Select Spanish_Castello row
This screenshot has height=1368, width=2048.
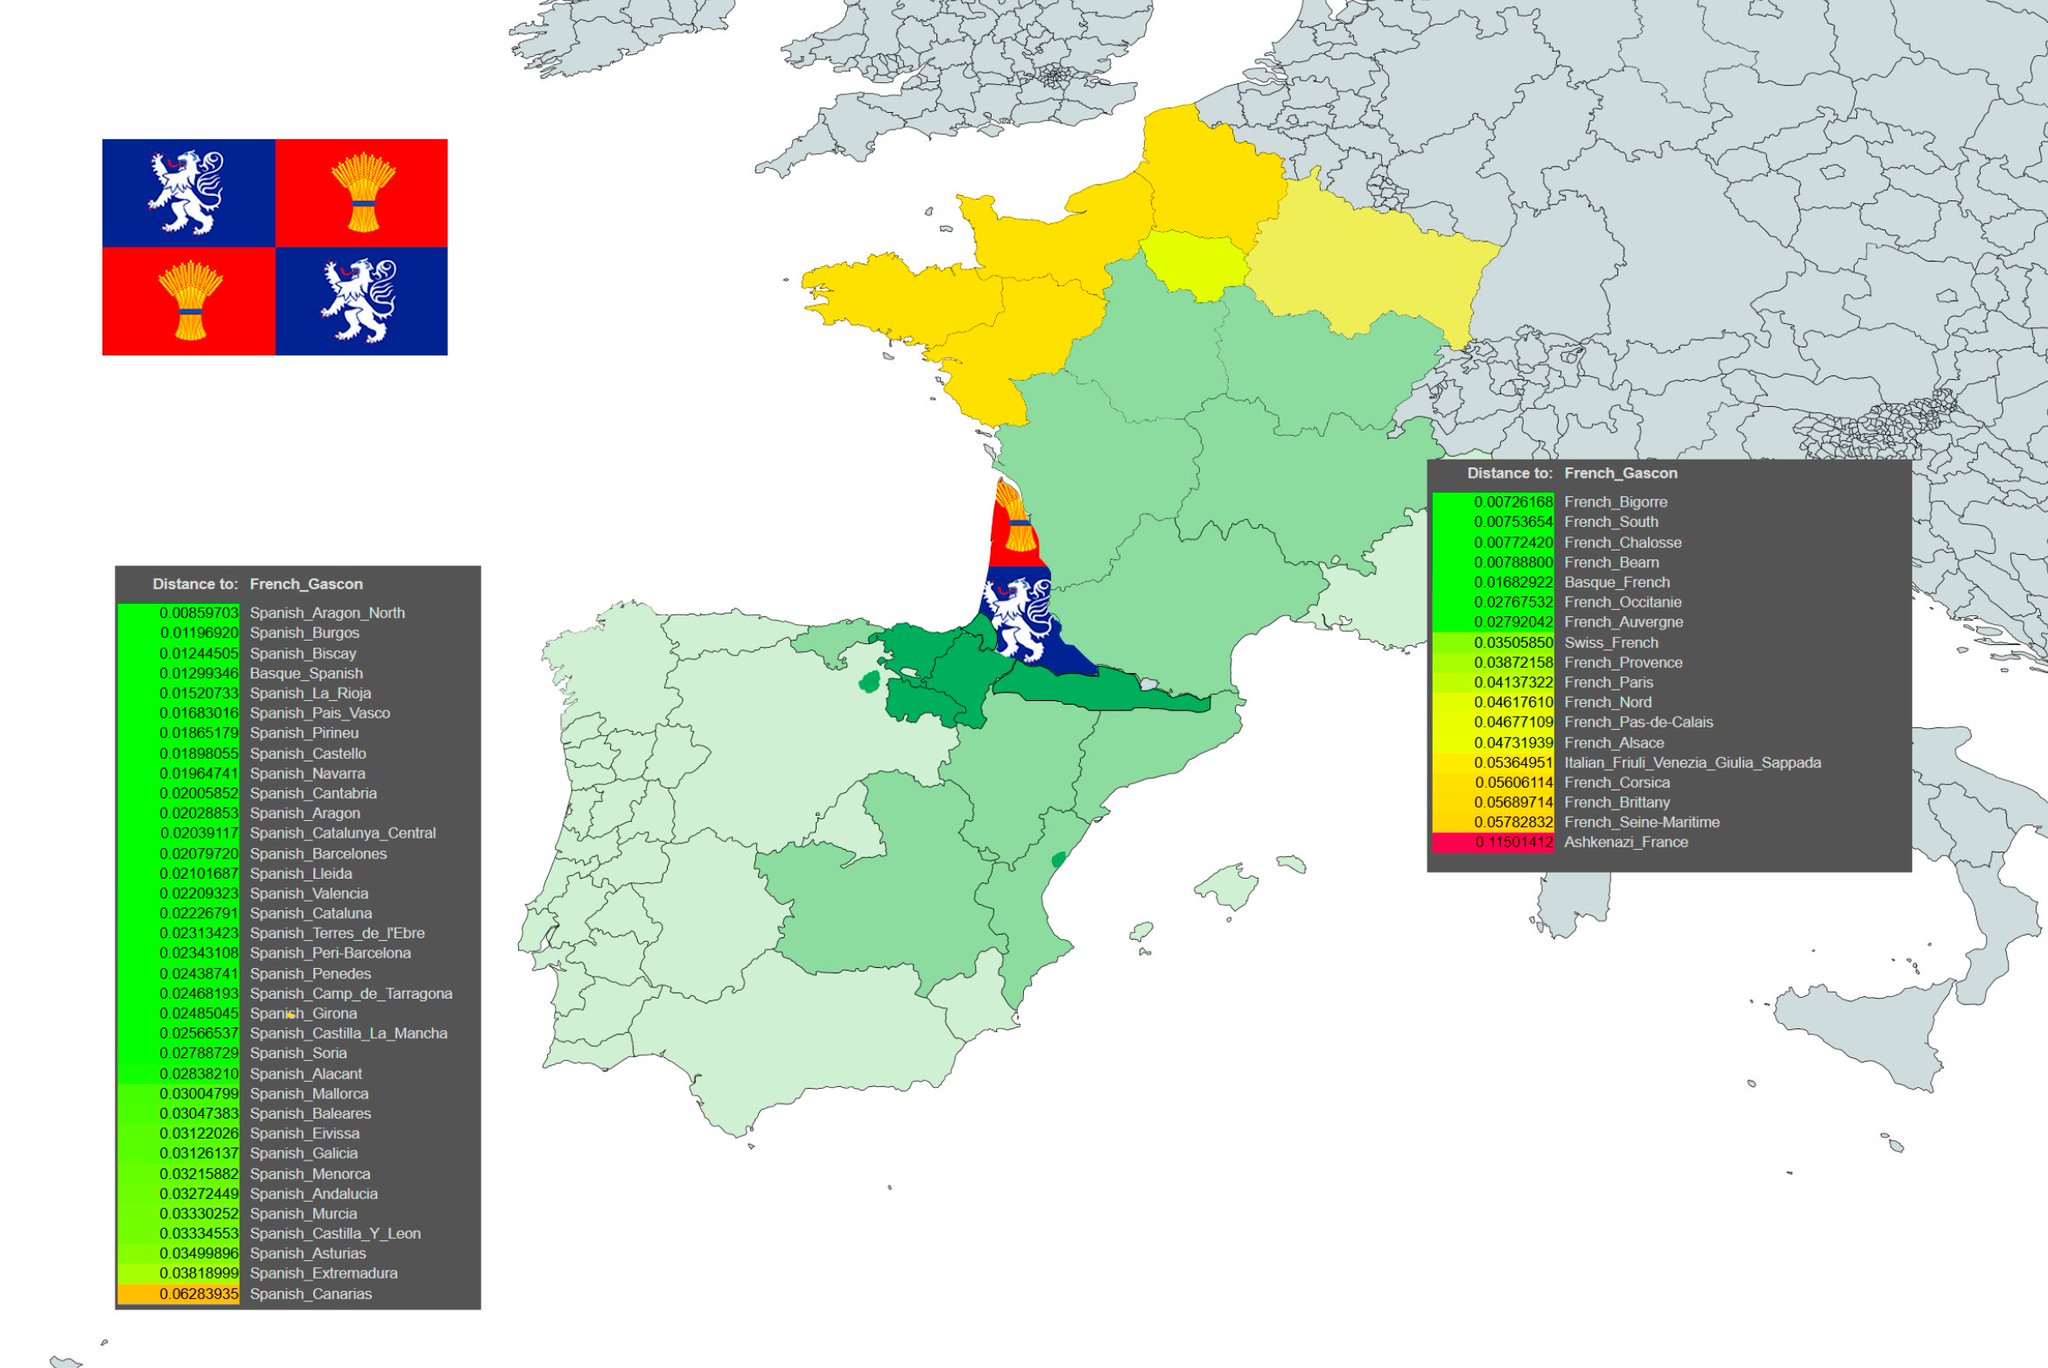[x=298, y=753]
